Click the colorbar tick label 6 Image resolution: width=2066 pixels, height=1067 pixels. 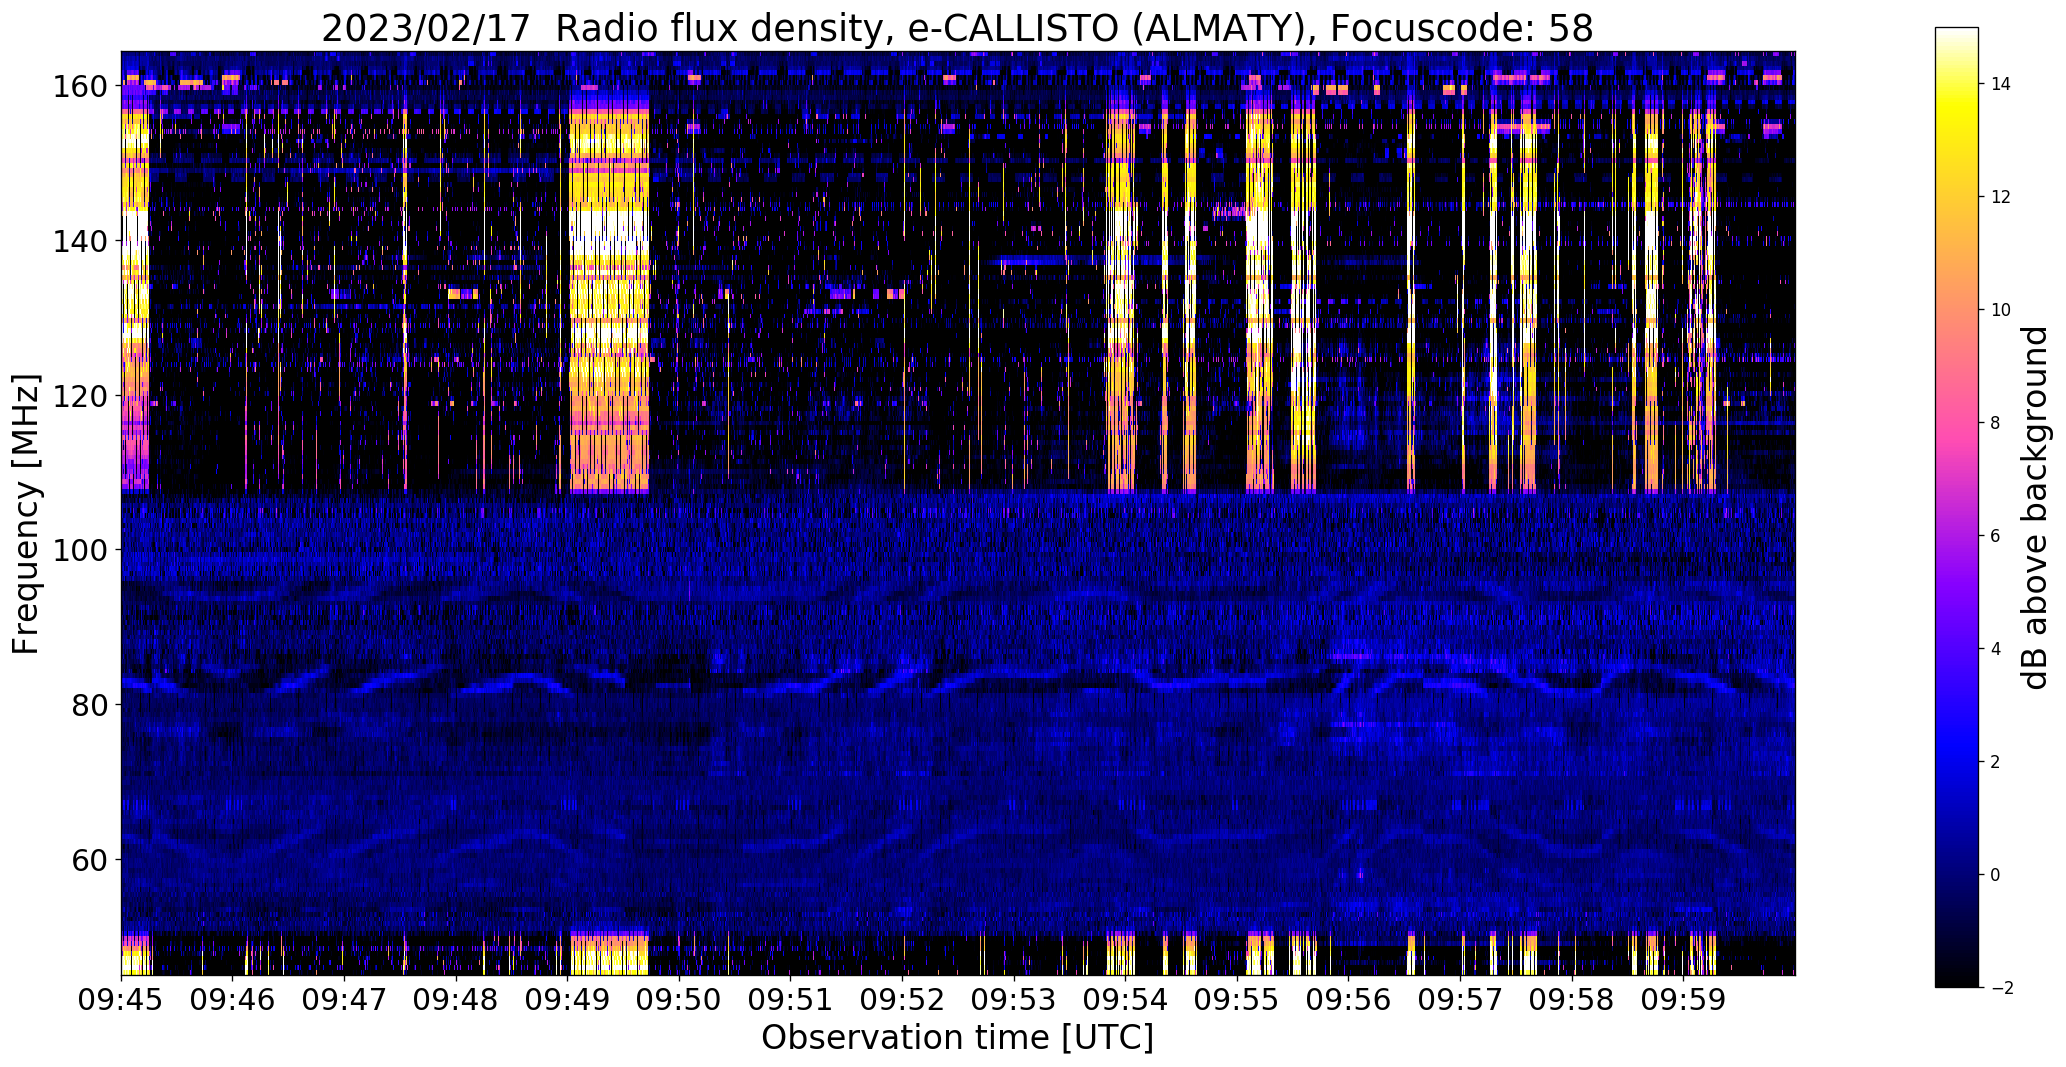pos(1996,536)
